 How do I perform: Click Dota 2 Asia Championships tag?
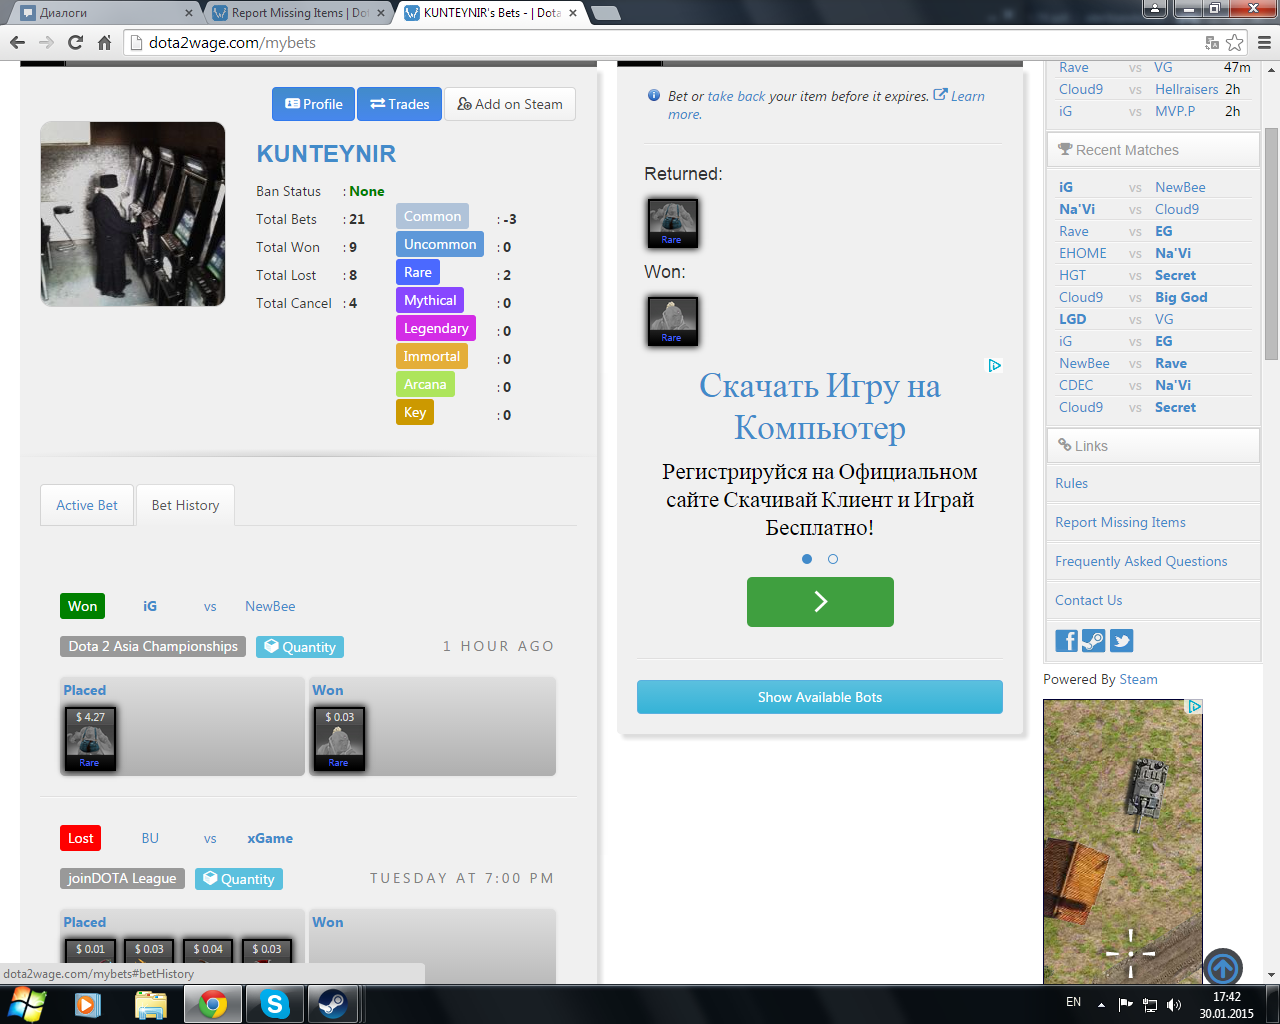pyautogui.click(x=153, y=646)
